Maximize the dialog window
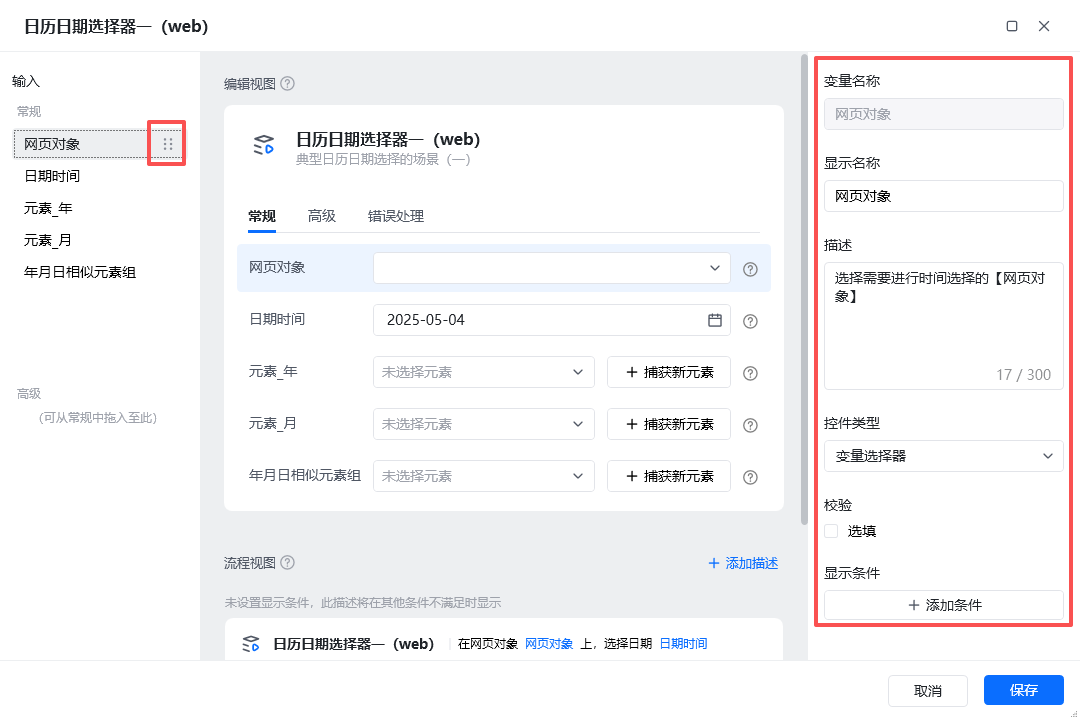1080x720 pixels. click(x=1012, y=26)
